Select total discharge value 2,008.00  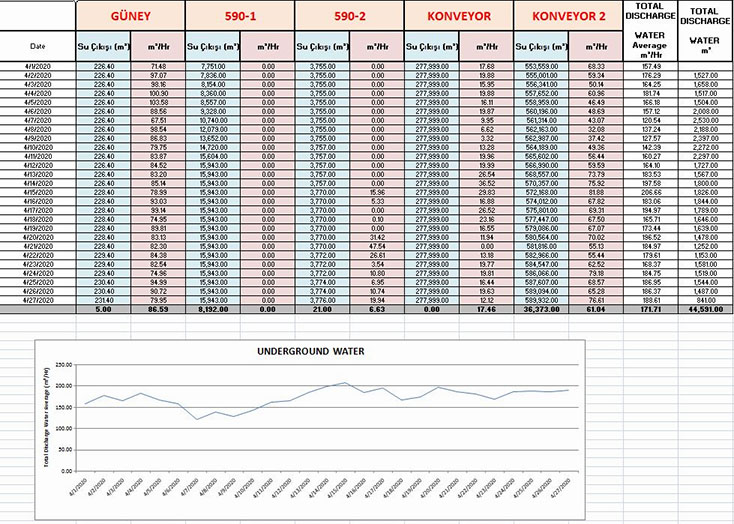705,111
